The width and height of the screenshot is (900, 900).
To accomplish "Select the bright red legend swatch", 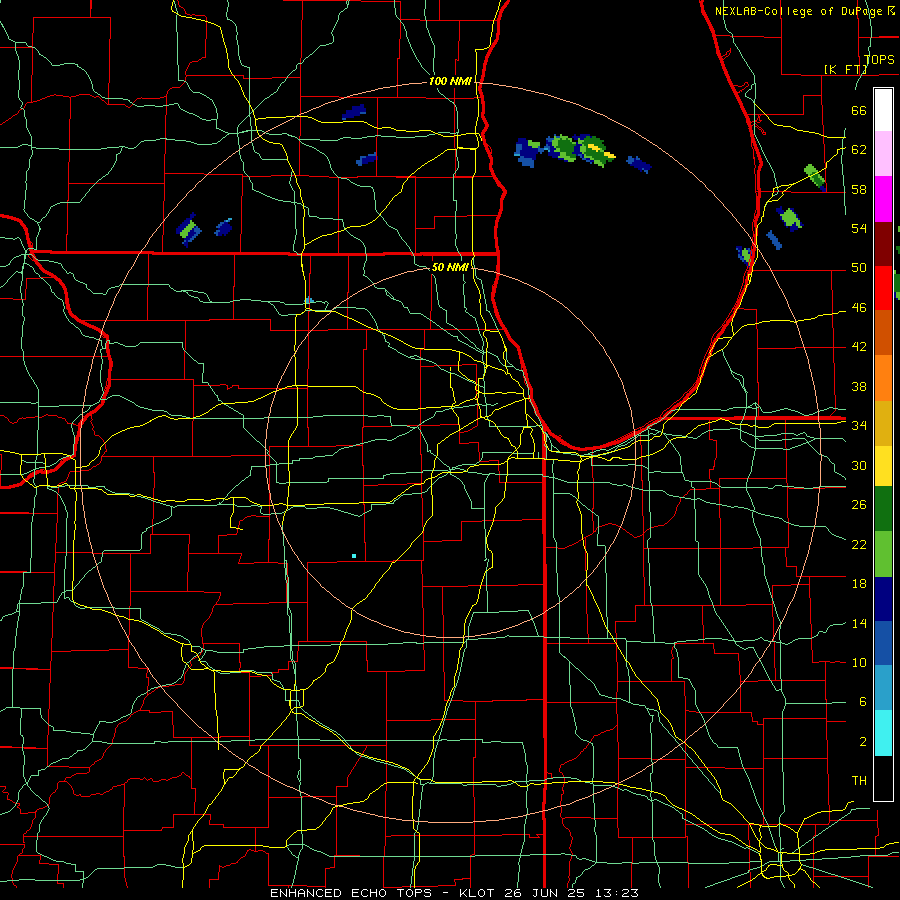I will tap(883, 288).
